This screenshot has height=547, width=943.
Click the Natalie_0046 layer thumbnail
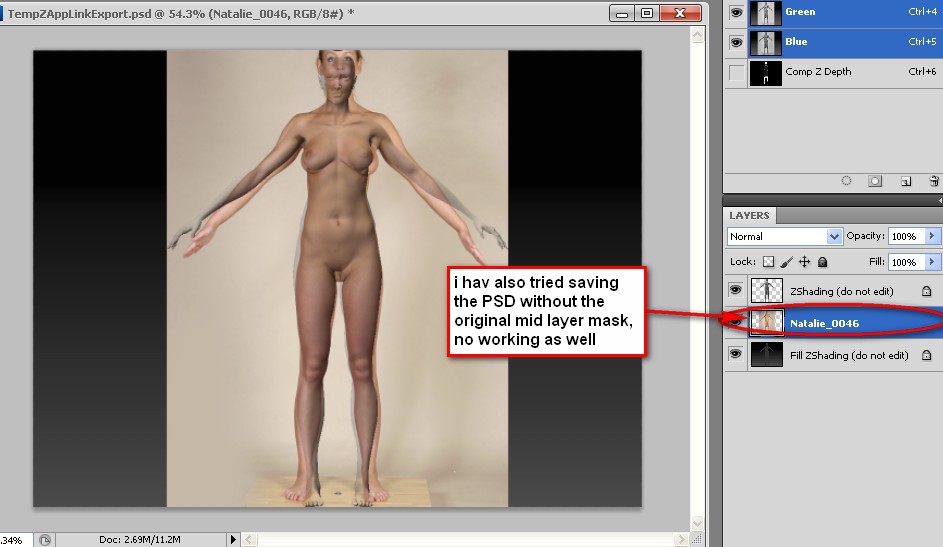pyautogui.click(x=766, y=322)
